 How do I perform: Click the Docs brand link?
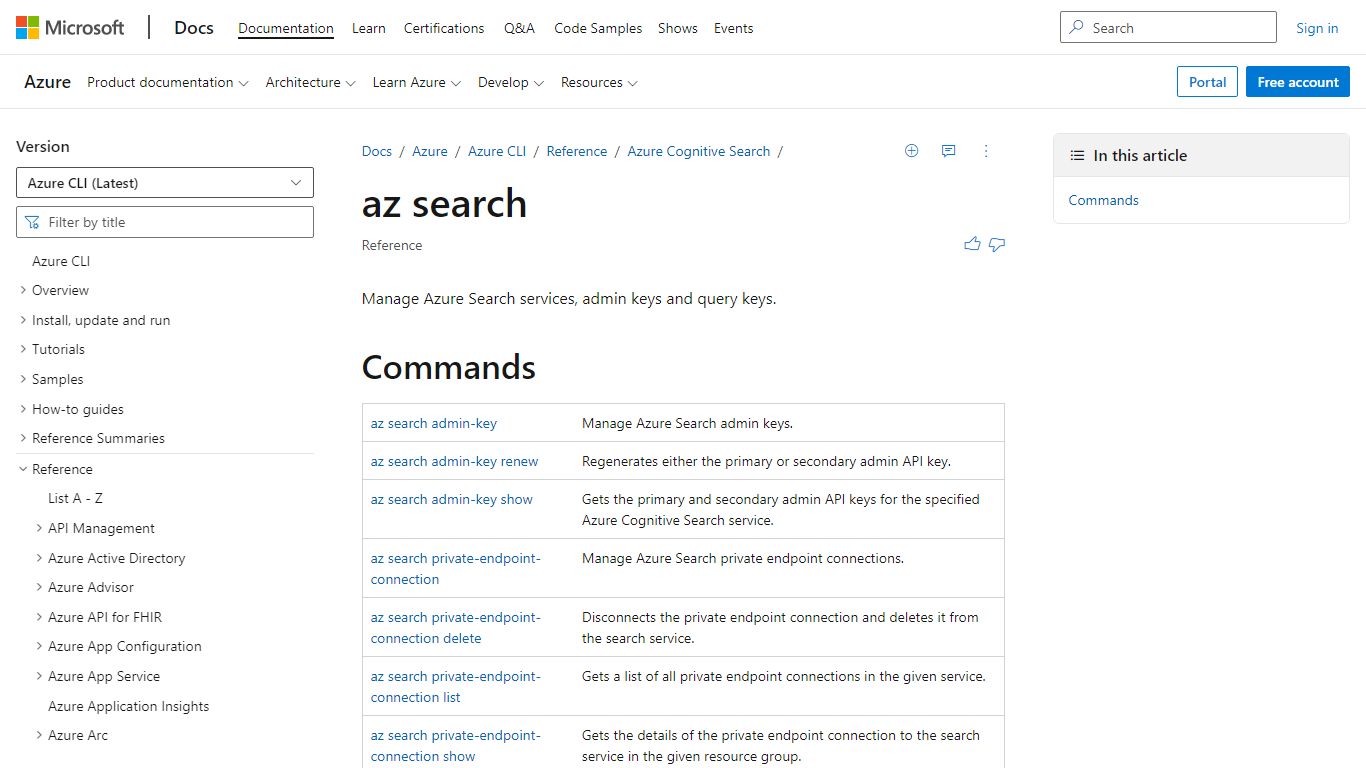(194, 28)
